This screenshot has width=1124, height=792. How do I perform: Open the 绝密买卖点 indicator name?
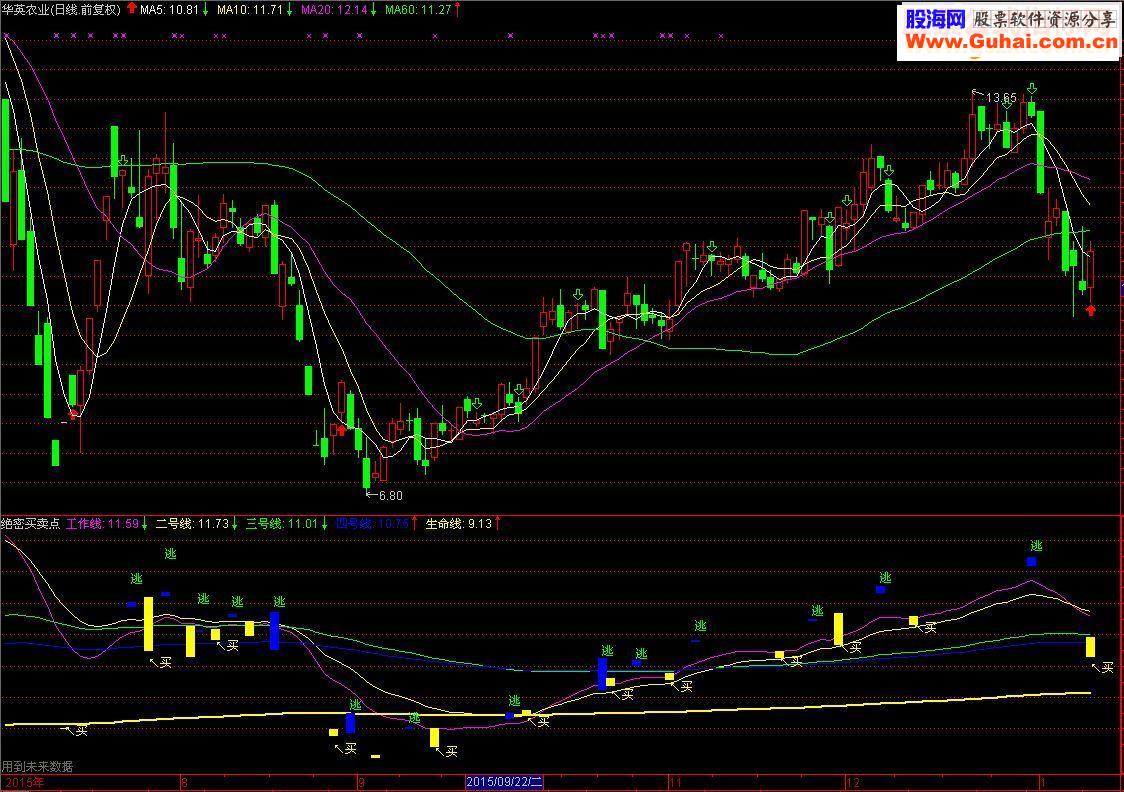tap(30, 524)
